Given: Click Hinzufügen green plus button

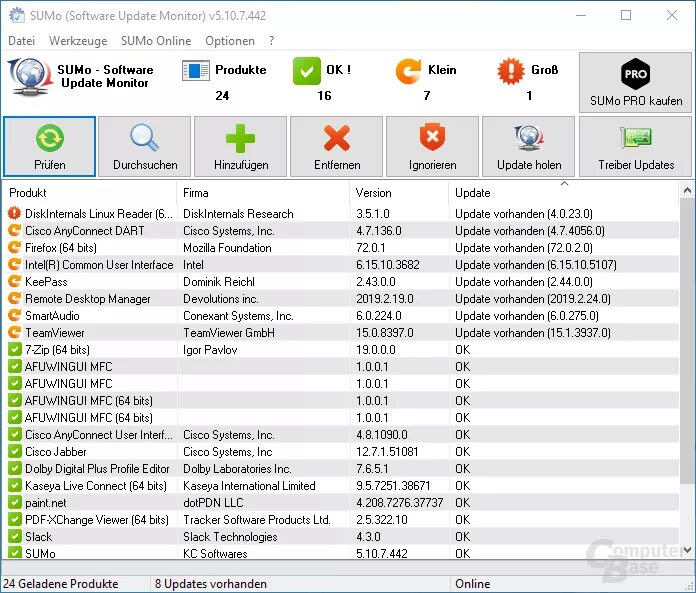Looking at the screenshot, I should pos(241,146).
